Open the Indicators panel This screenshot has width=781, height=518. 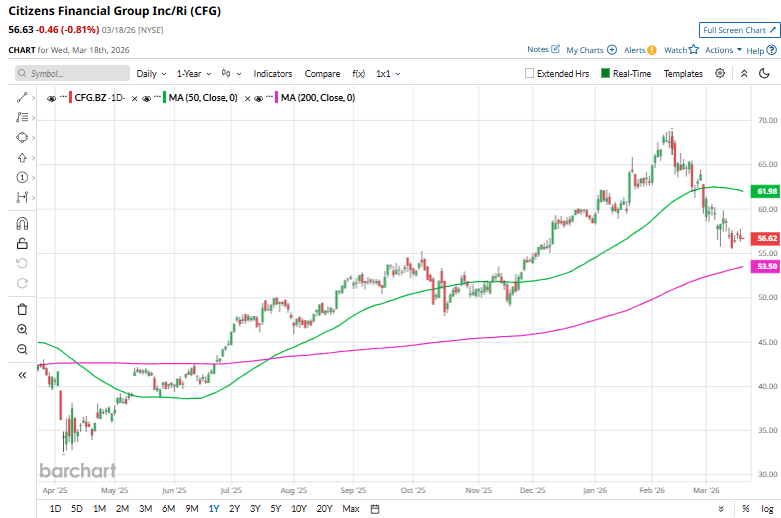pyautogui.click(x=272, y=73)
